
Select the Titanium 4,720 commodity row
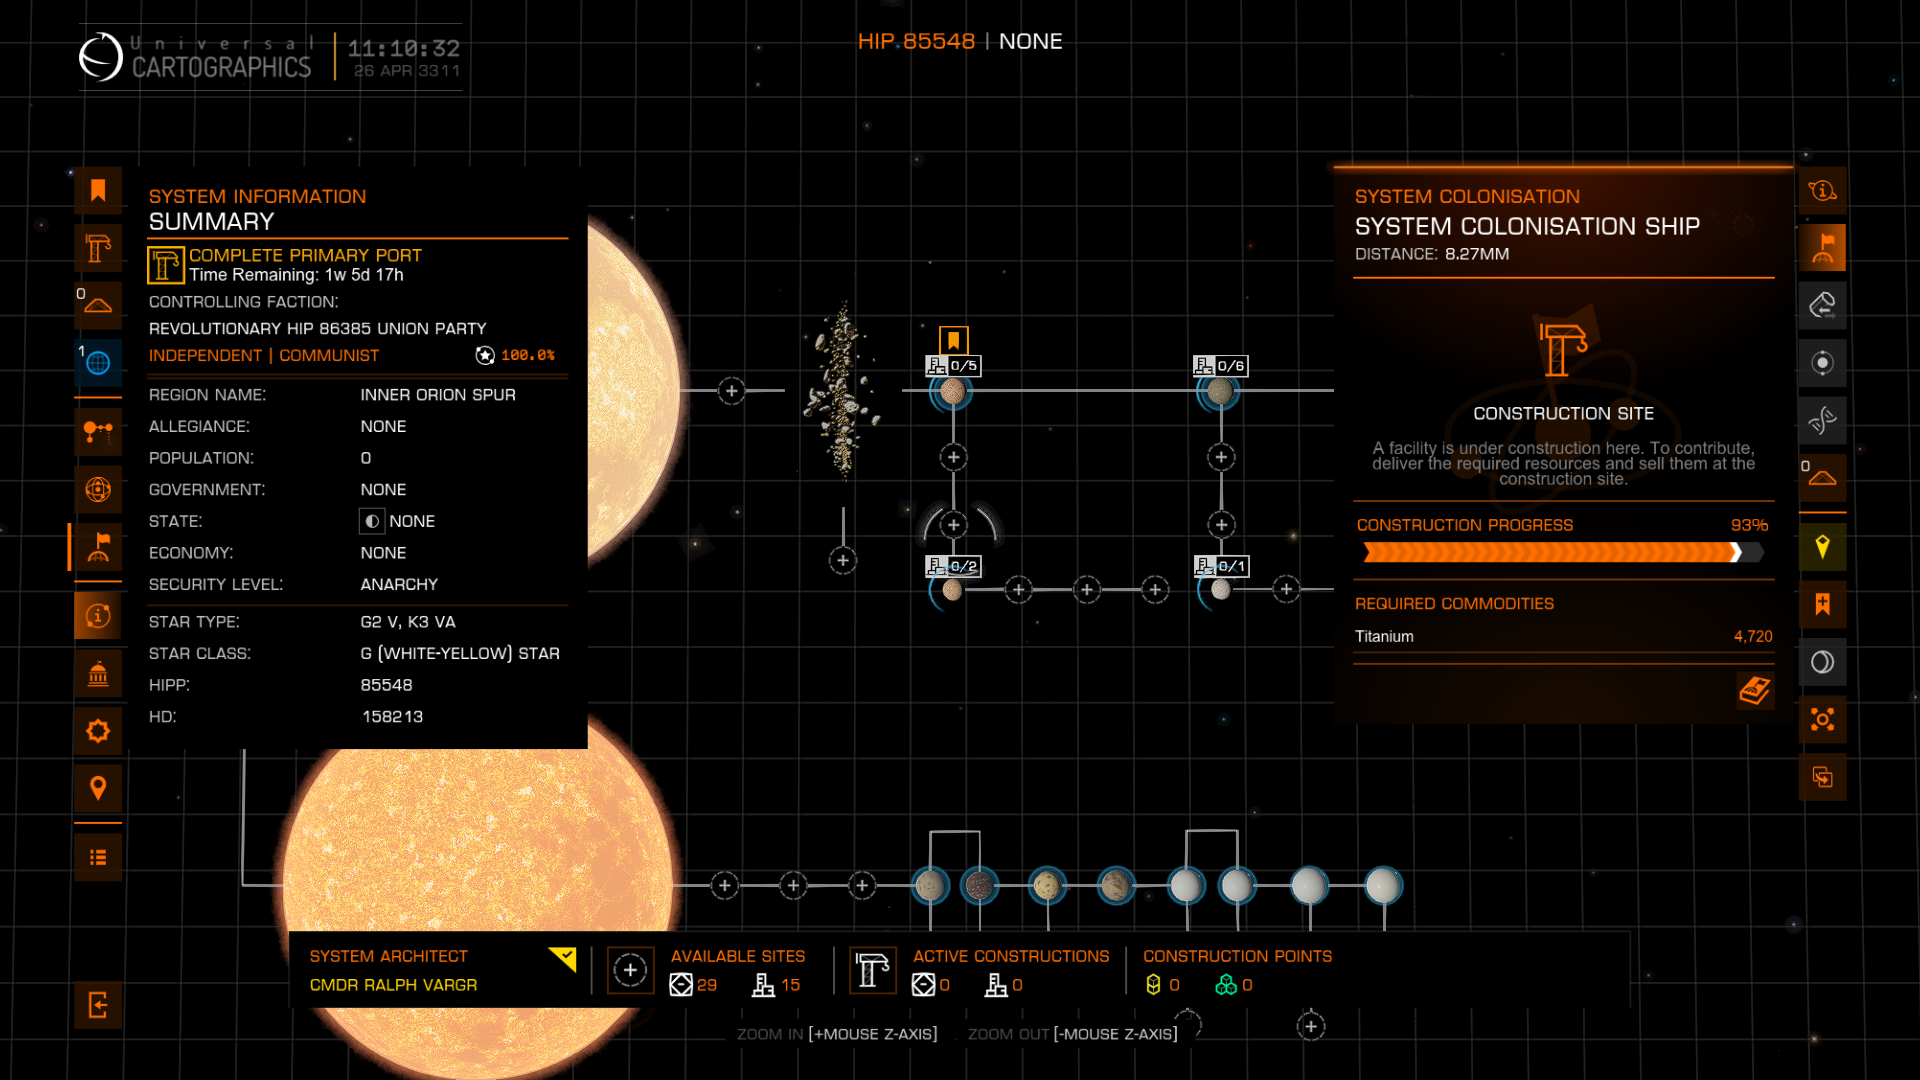click(1563, 637)
